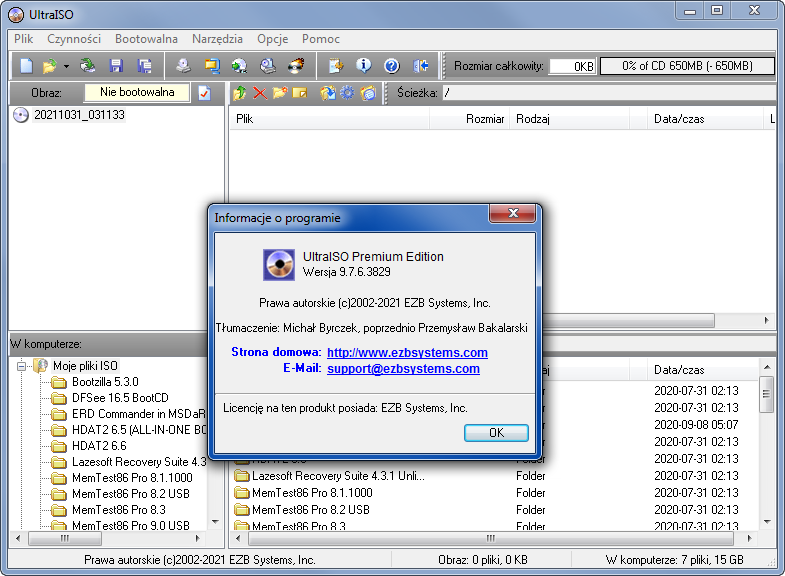Click the red X Delete icon
Viewport: 785px width, 576px height.
click(260, 93)
